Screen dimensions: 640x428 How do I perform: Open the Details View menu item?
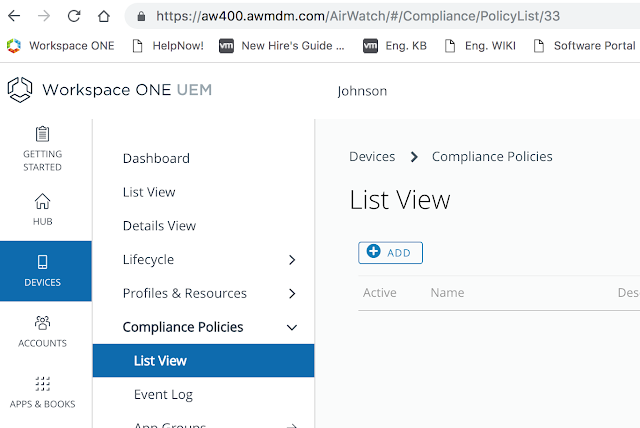[159, 226]
